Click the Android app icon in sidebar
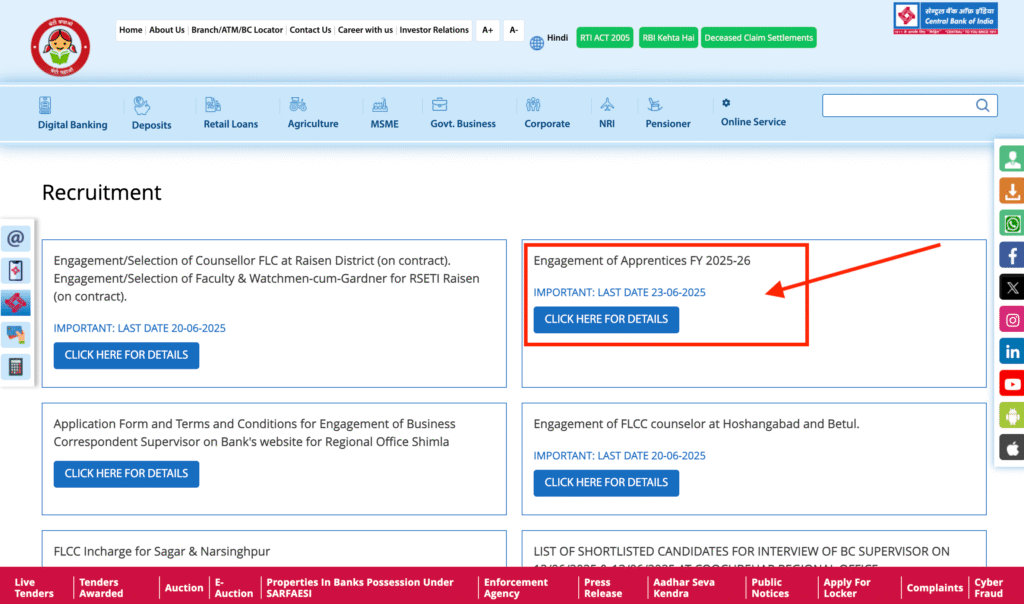1024x604 pixels. tap(1012, 416)
